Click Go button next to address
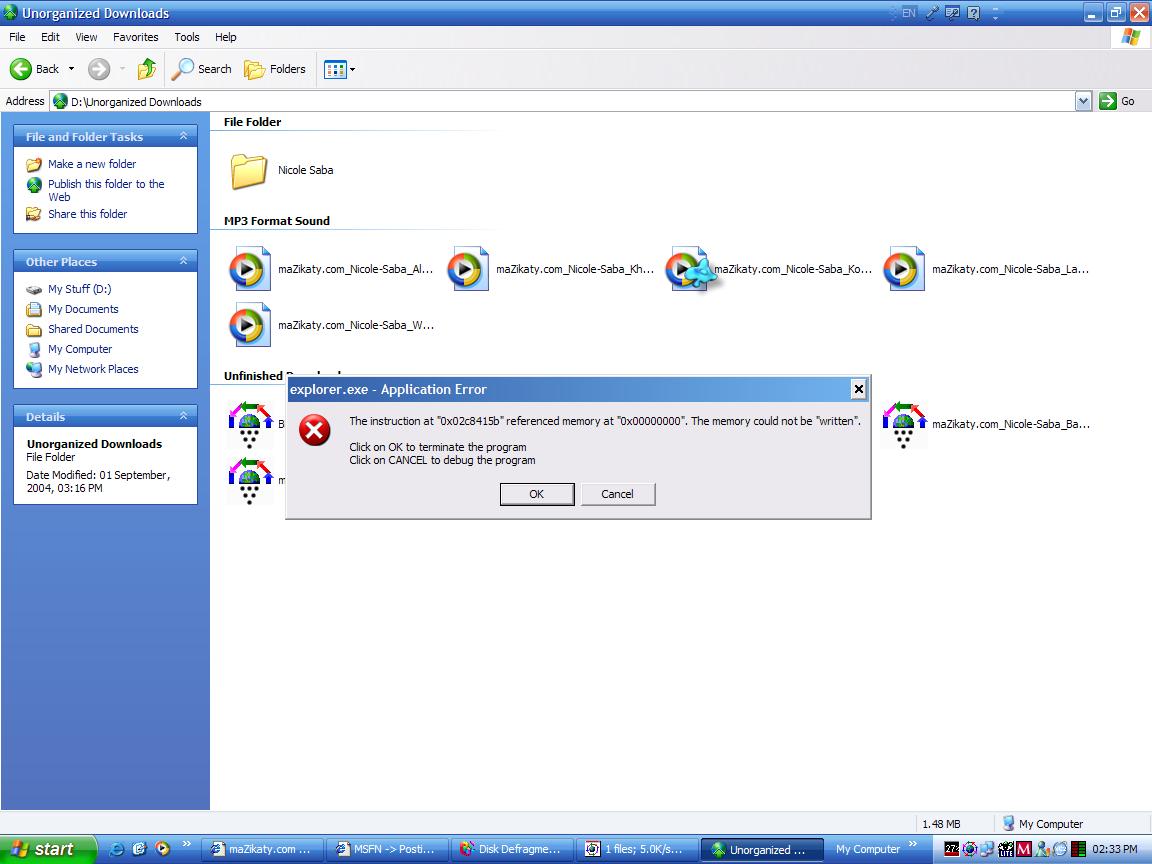 point(1117,101)
